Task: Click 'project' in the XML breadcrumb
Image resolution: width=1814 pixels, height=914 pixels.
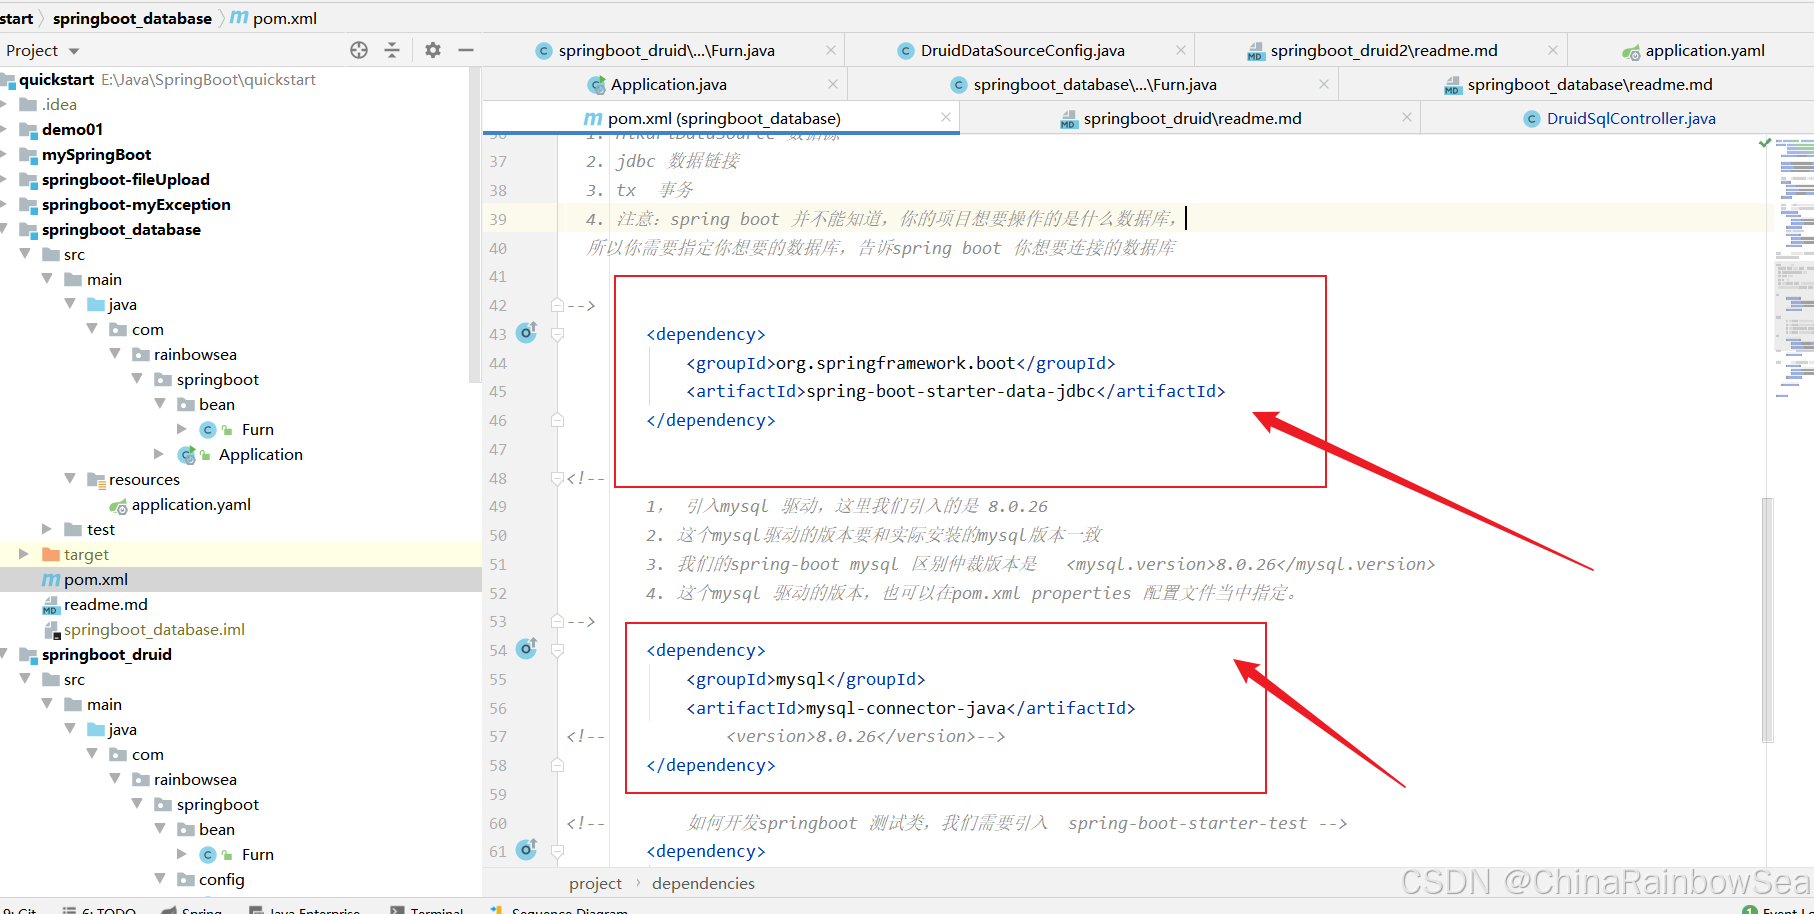Action: point(595,883)
